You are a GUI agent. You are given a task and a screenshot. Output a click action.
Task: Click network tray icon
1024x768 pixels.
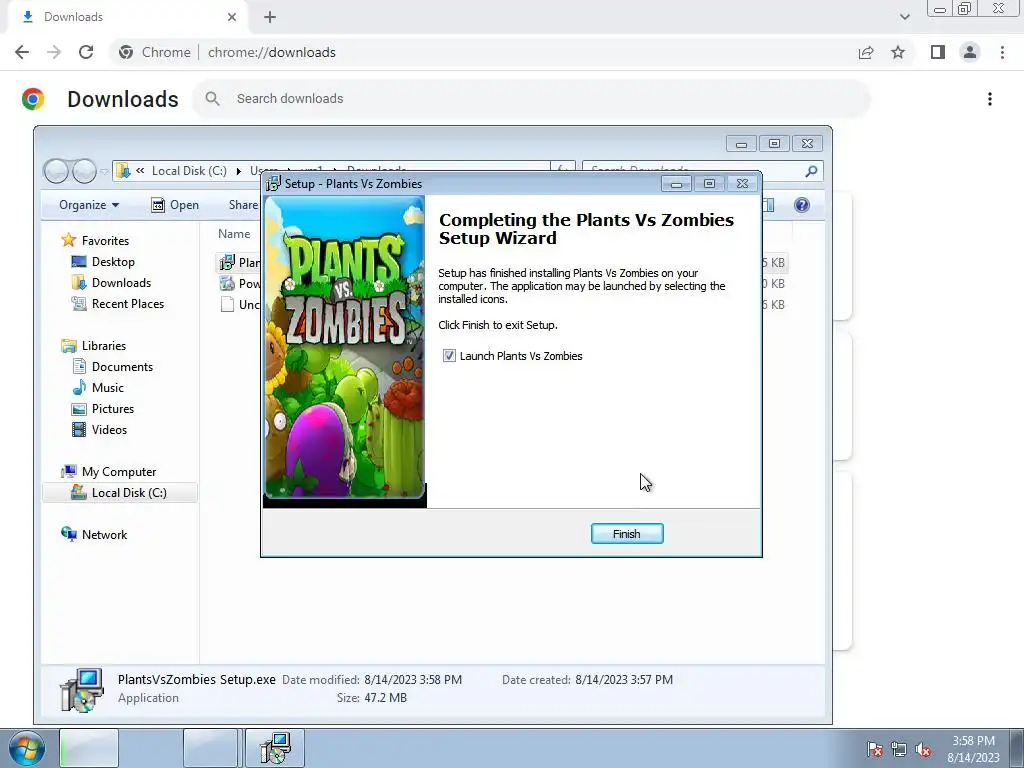tap(899, 749)
